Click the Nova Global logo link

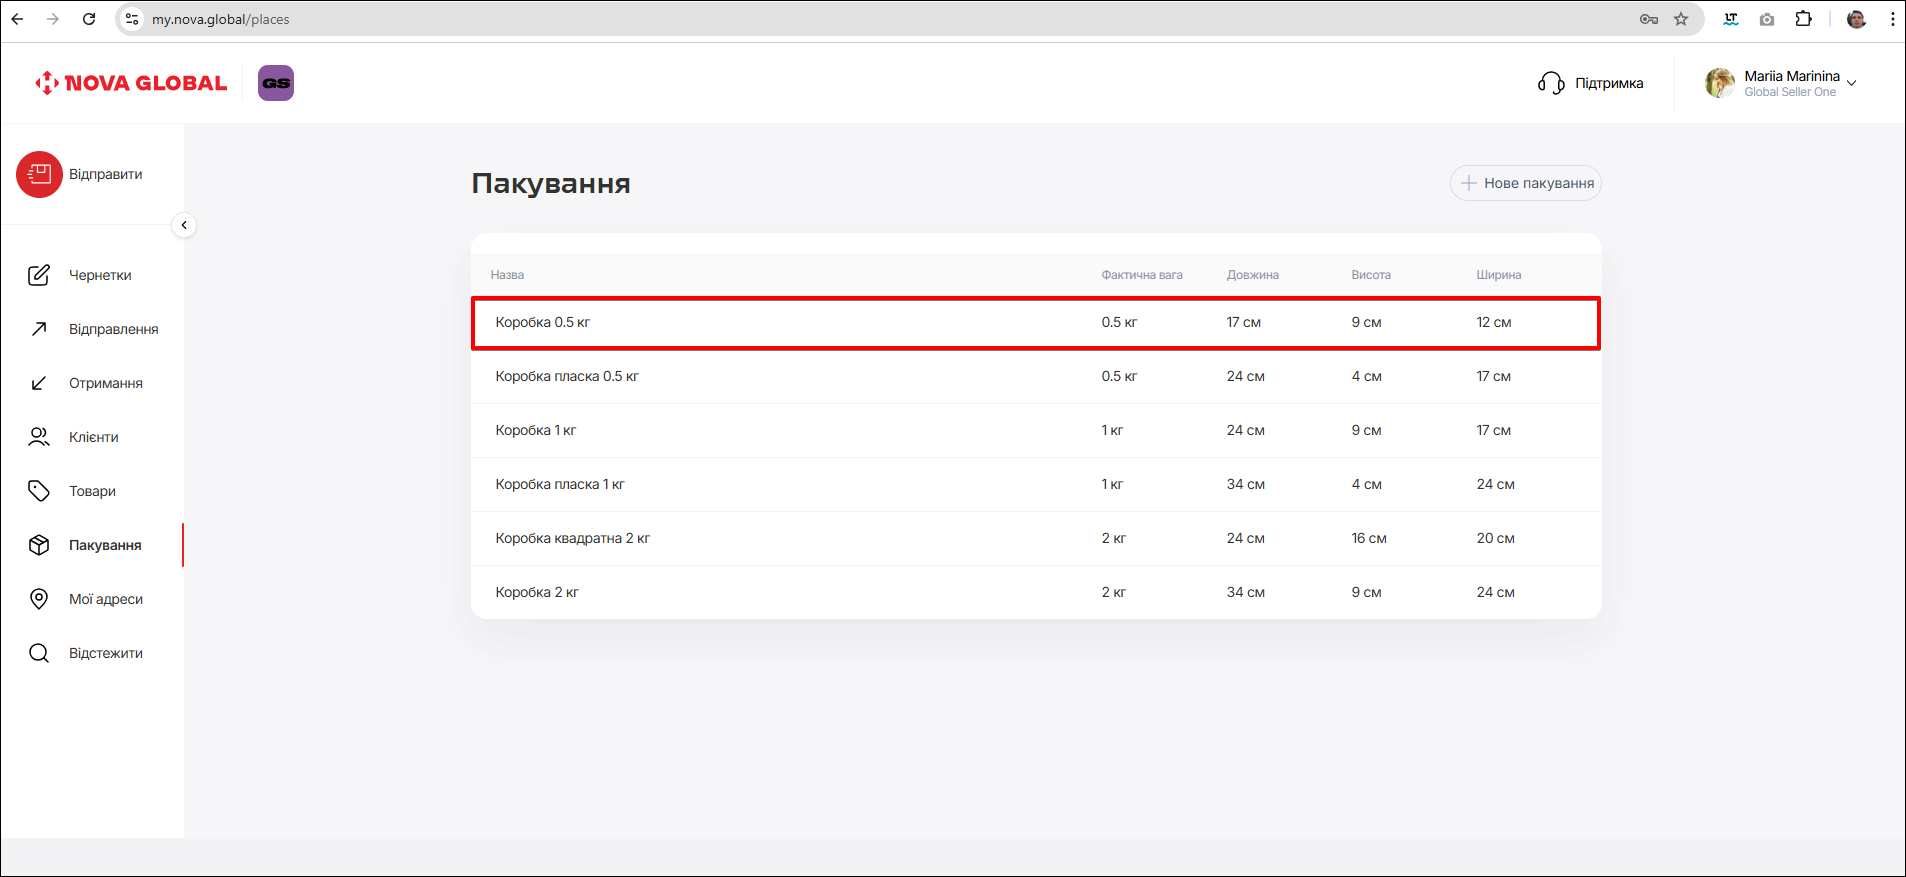point(131,83)
